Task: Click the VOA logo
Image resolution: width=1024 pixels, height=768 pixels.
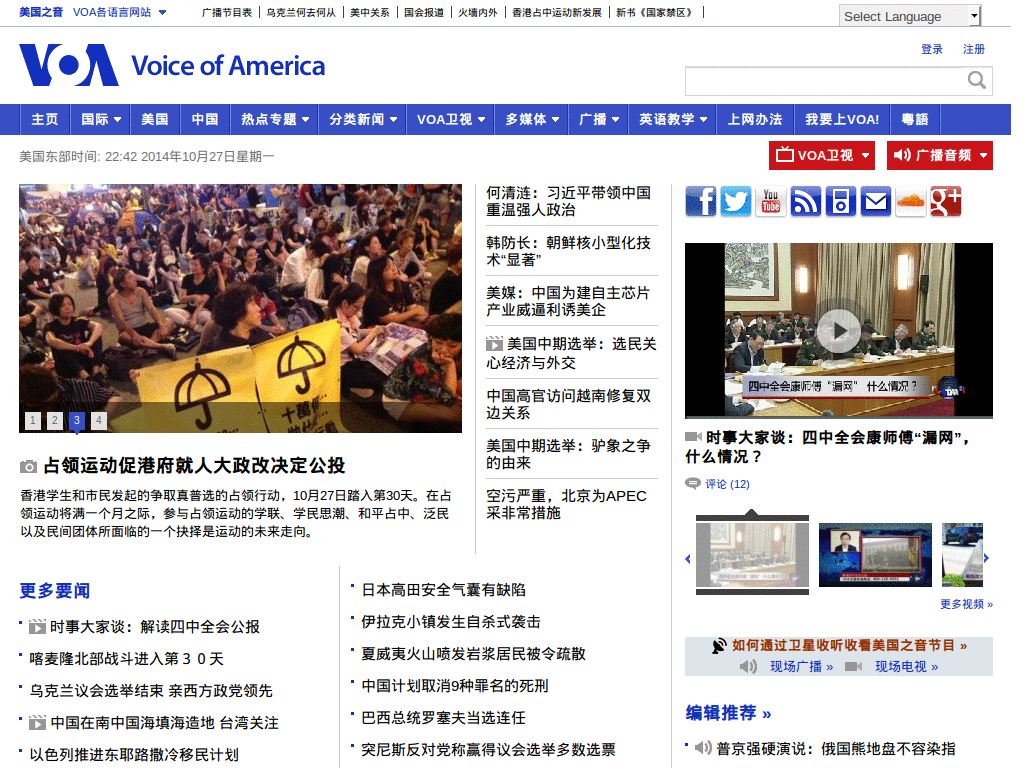Action: (172, 65)
